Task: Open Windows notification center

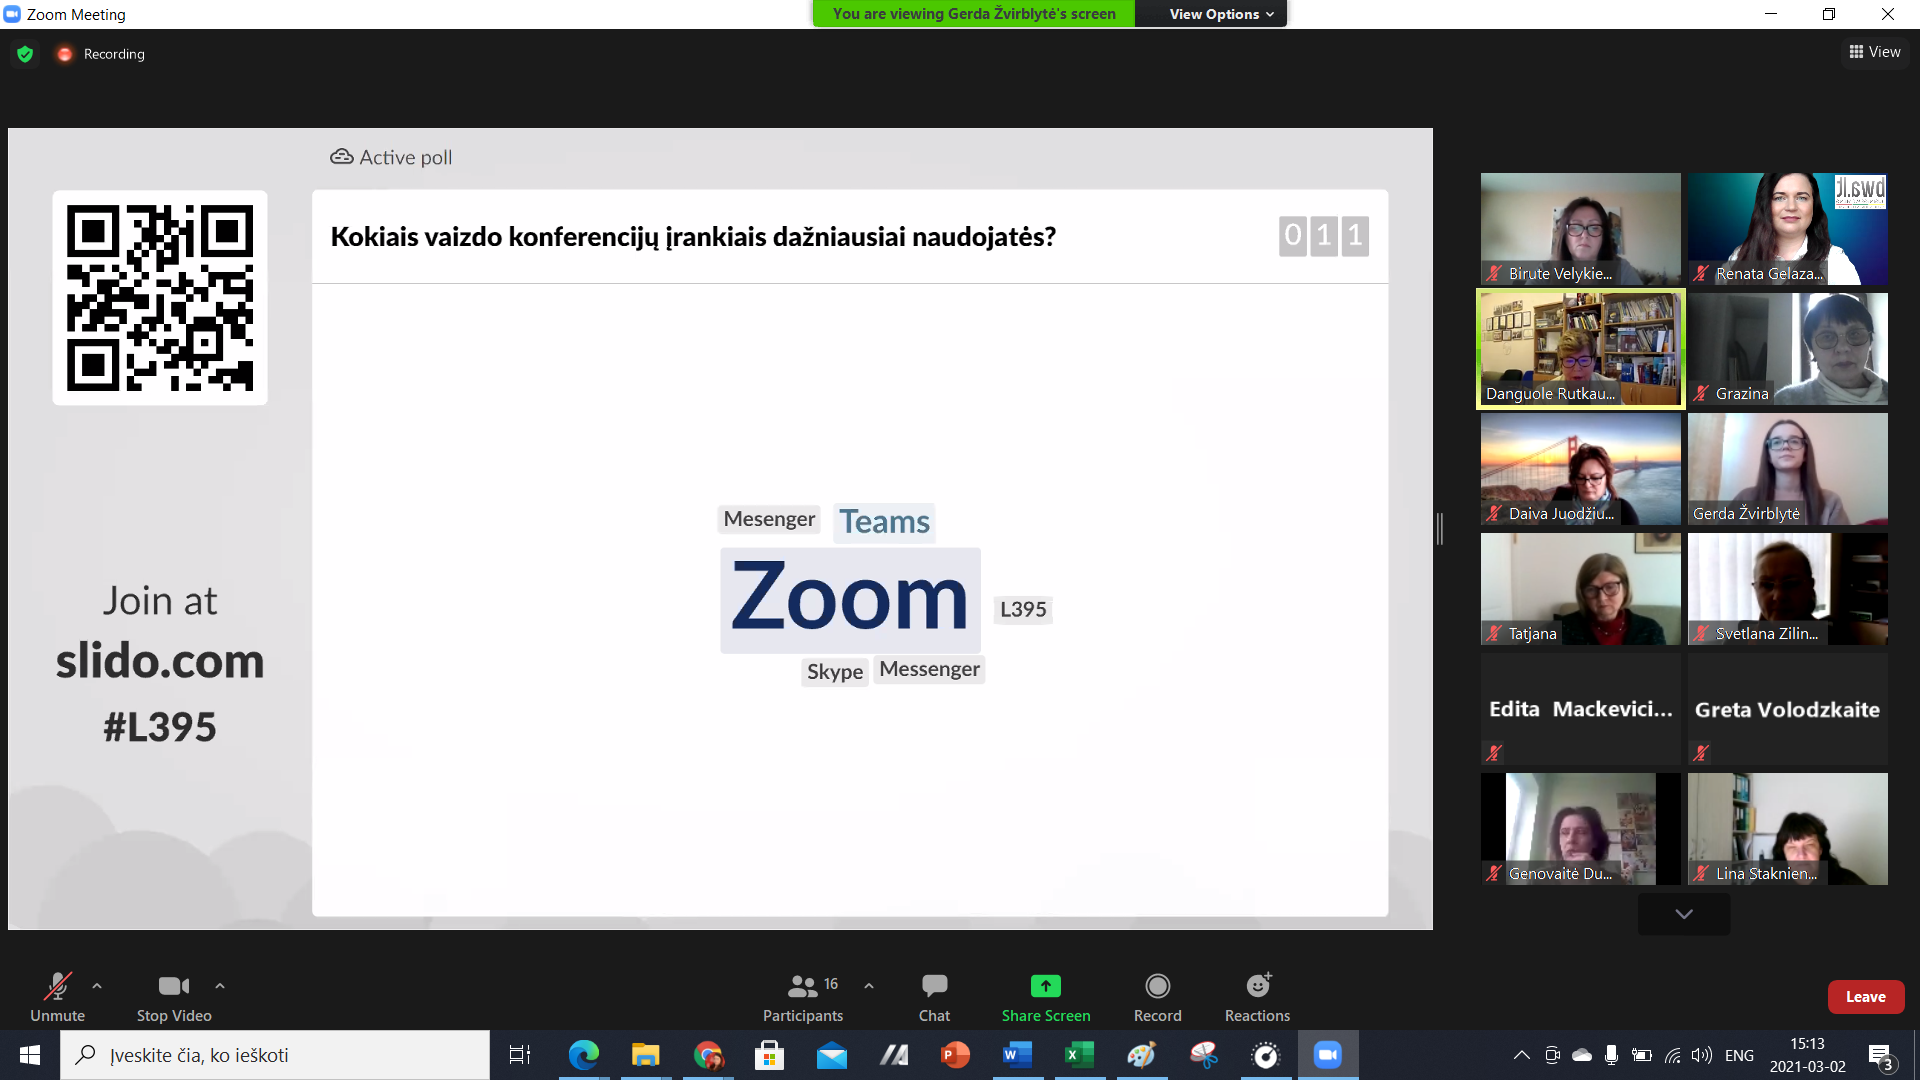Action: coord(1881,1056)
